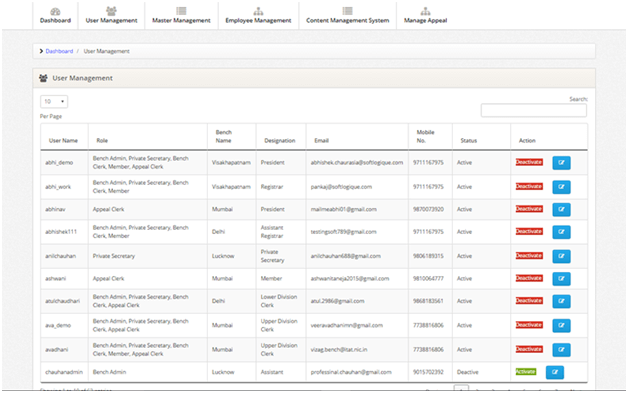This screenshot has width=628, height=393.
Task: Click Manage Appeal sitemap icon
Action: pos(425,11)
